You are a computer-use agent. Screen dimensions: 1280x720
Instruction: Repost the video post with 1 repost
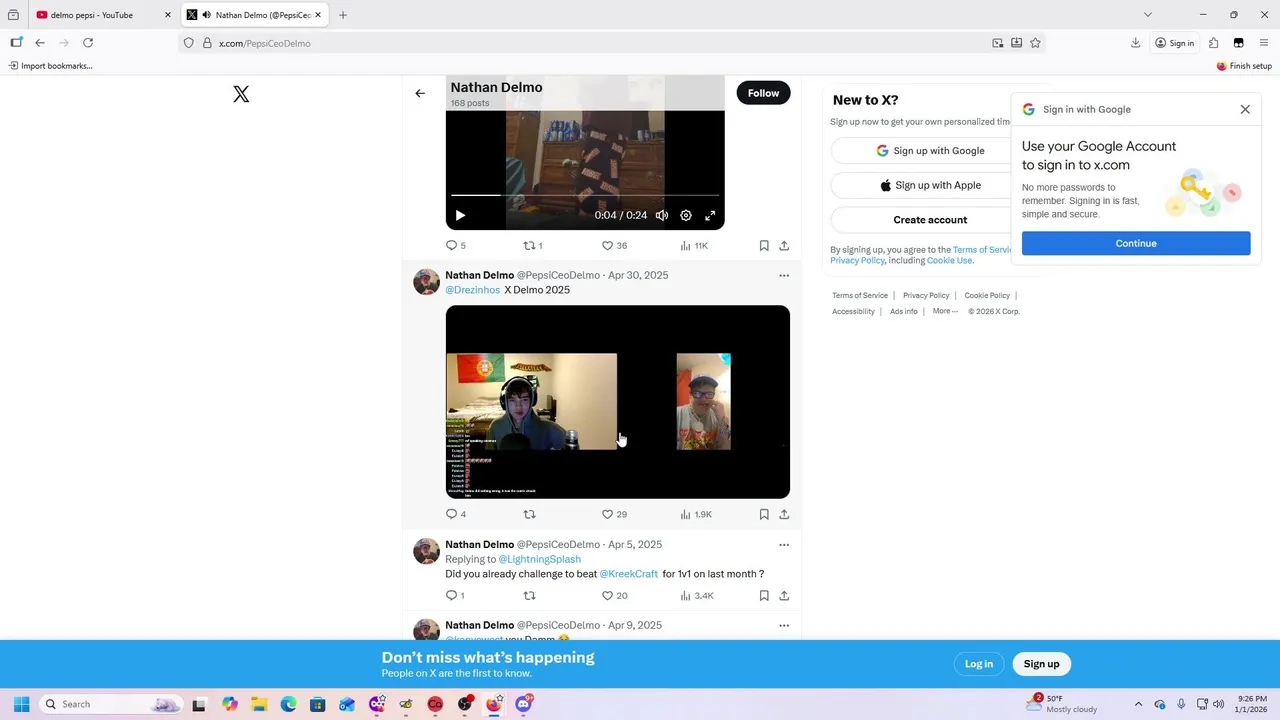533,245
